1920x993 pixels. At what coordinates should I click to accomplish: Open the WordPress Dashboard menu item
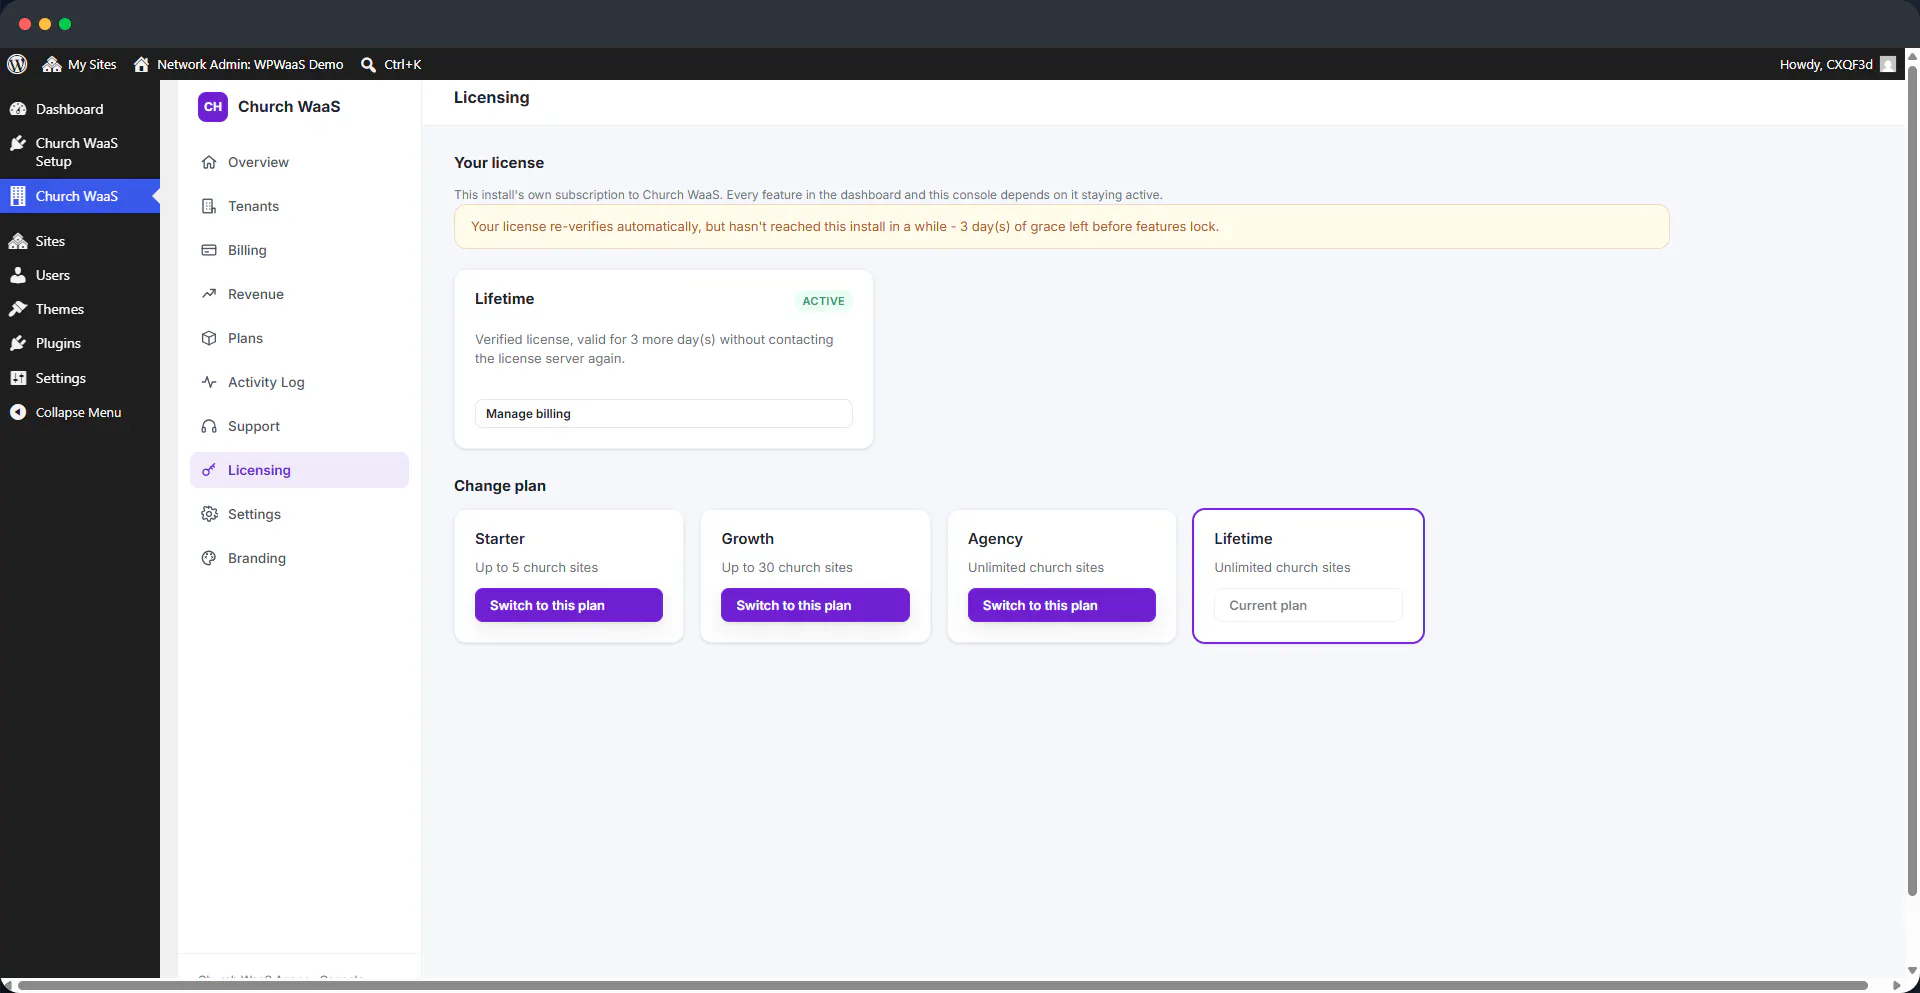pos(80,109)
